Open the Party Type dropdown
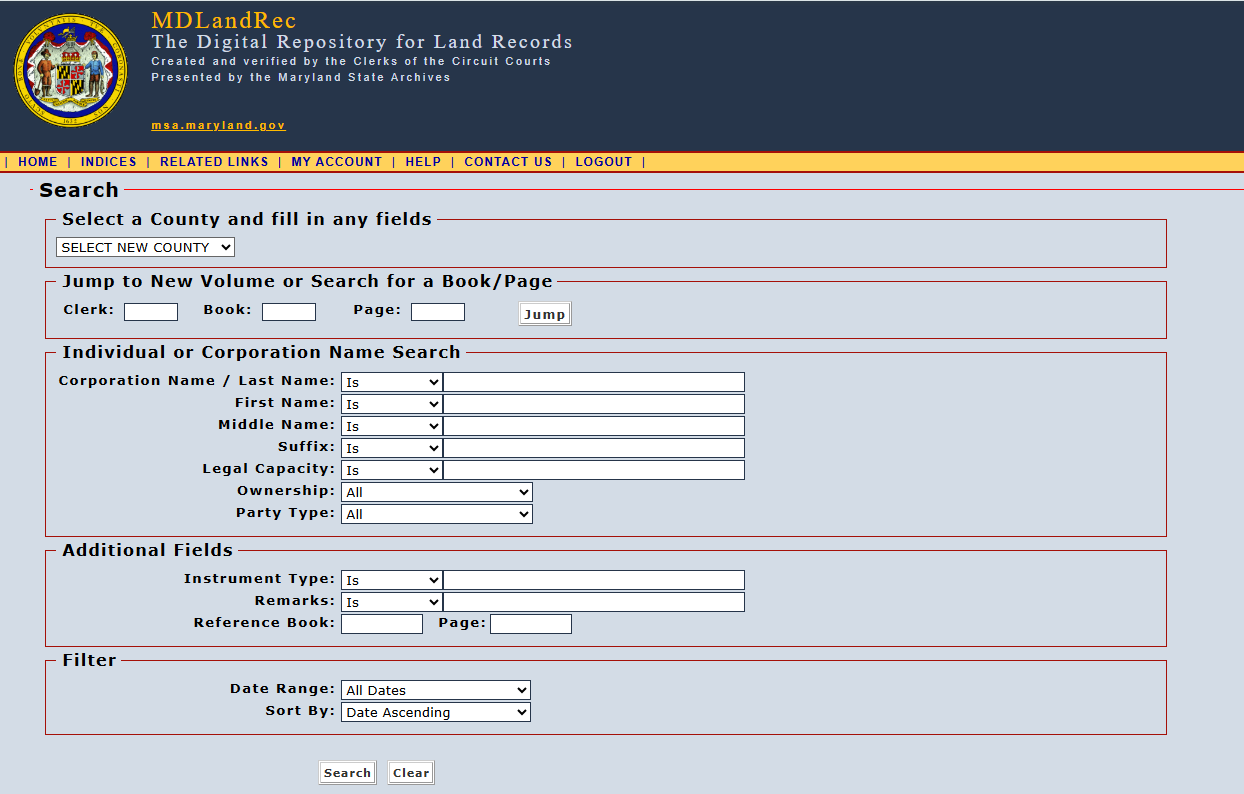Viewport: 1244px width, 794px height. (x=436, y=514)
